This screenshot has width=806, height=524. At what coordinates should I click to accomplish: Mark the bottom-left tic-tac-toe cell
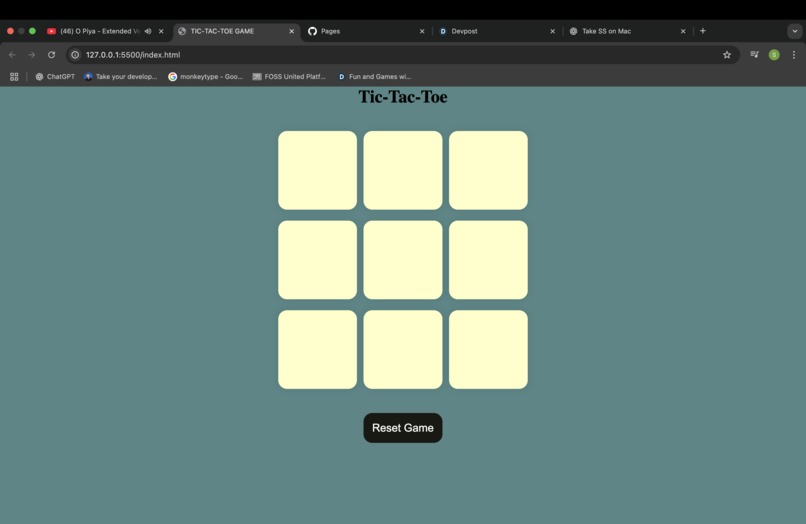click(x=317, y=349)
